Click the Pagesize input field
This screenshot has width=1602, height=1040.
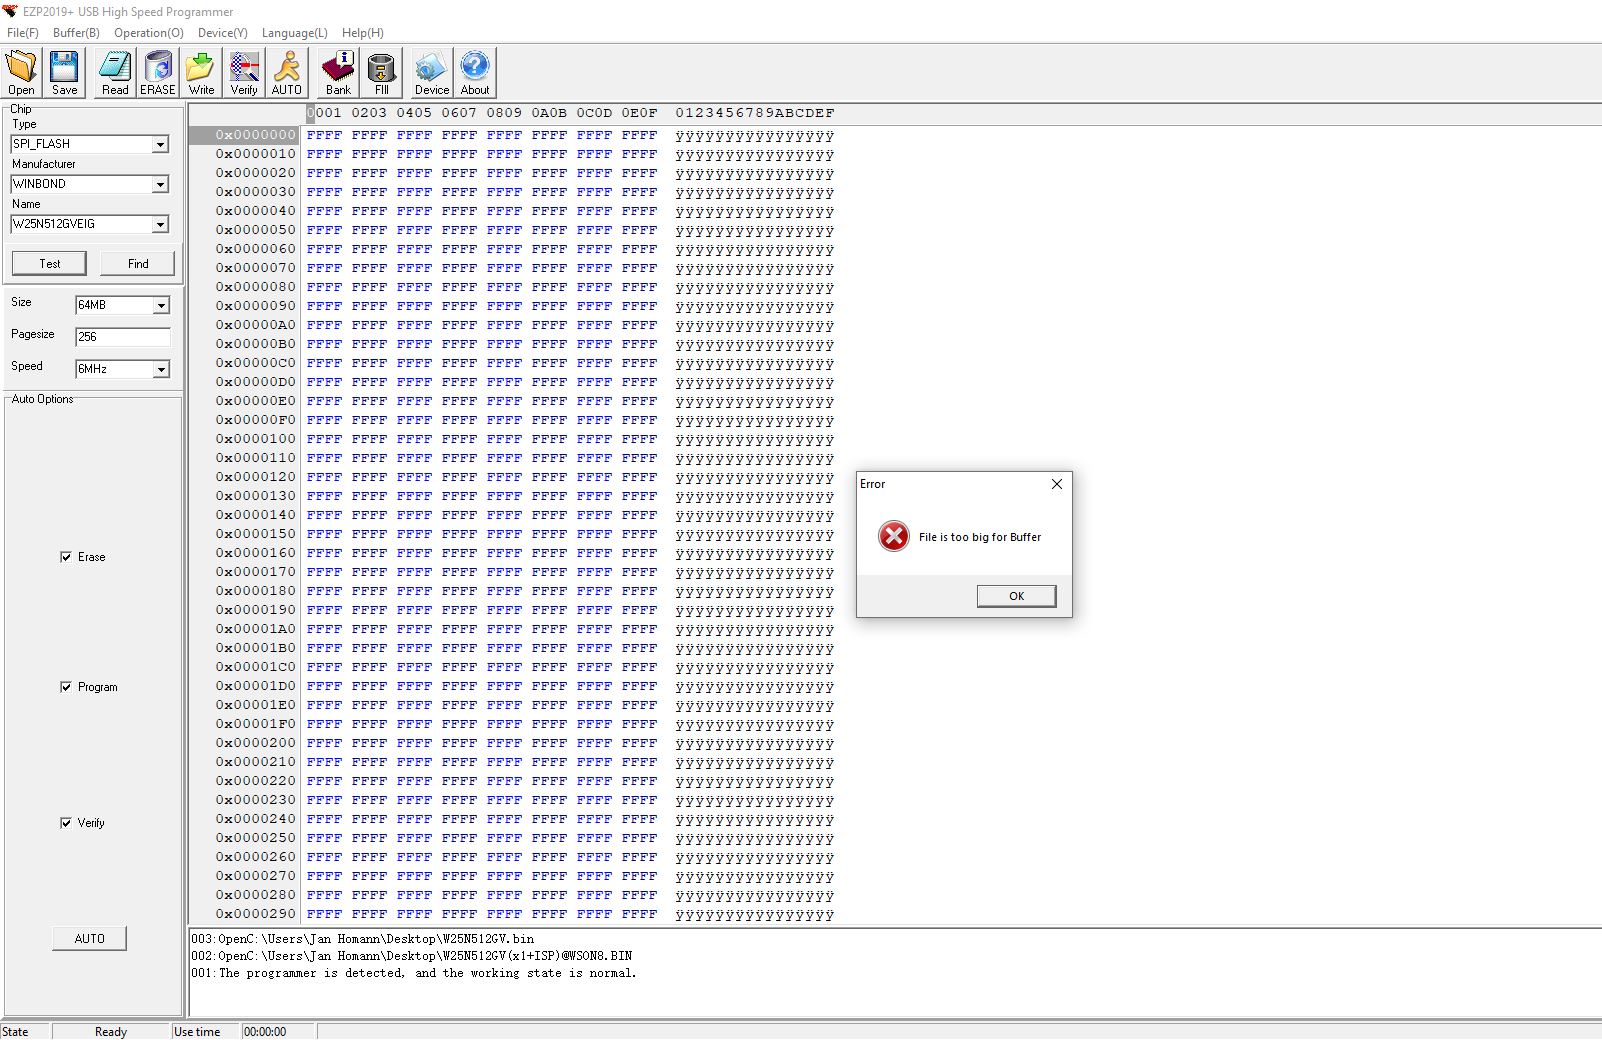pyautogui.click(x=123, y=337)
